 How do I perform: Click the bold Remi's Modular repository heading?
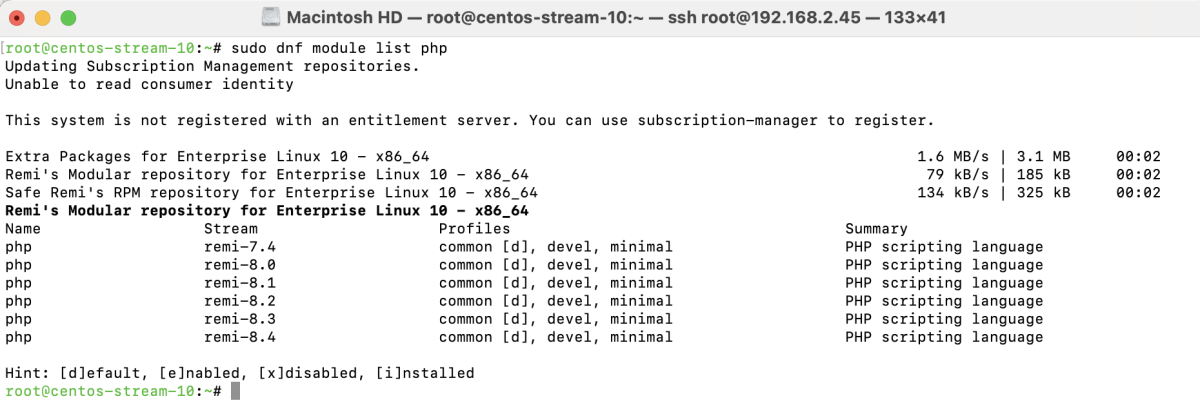click(267, 211)
